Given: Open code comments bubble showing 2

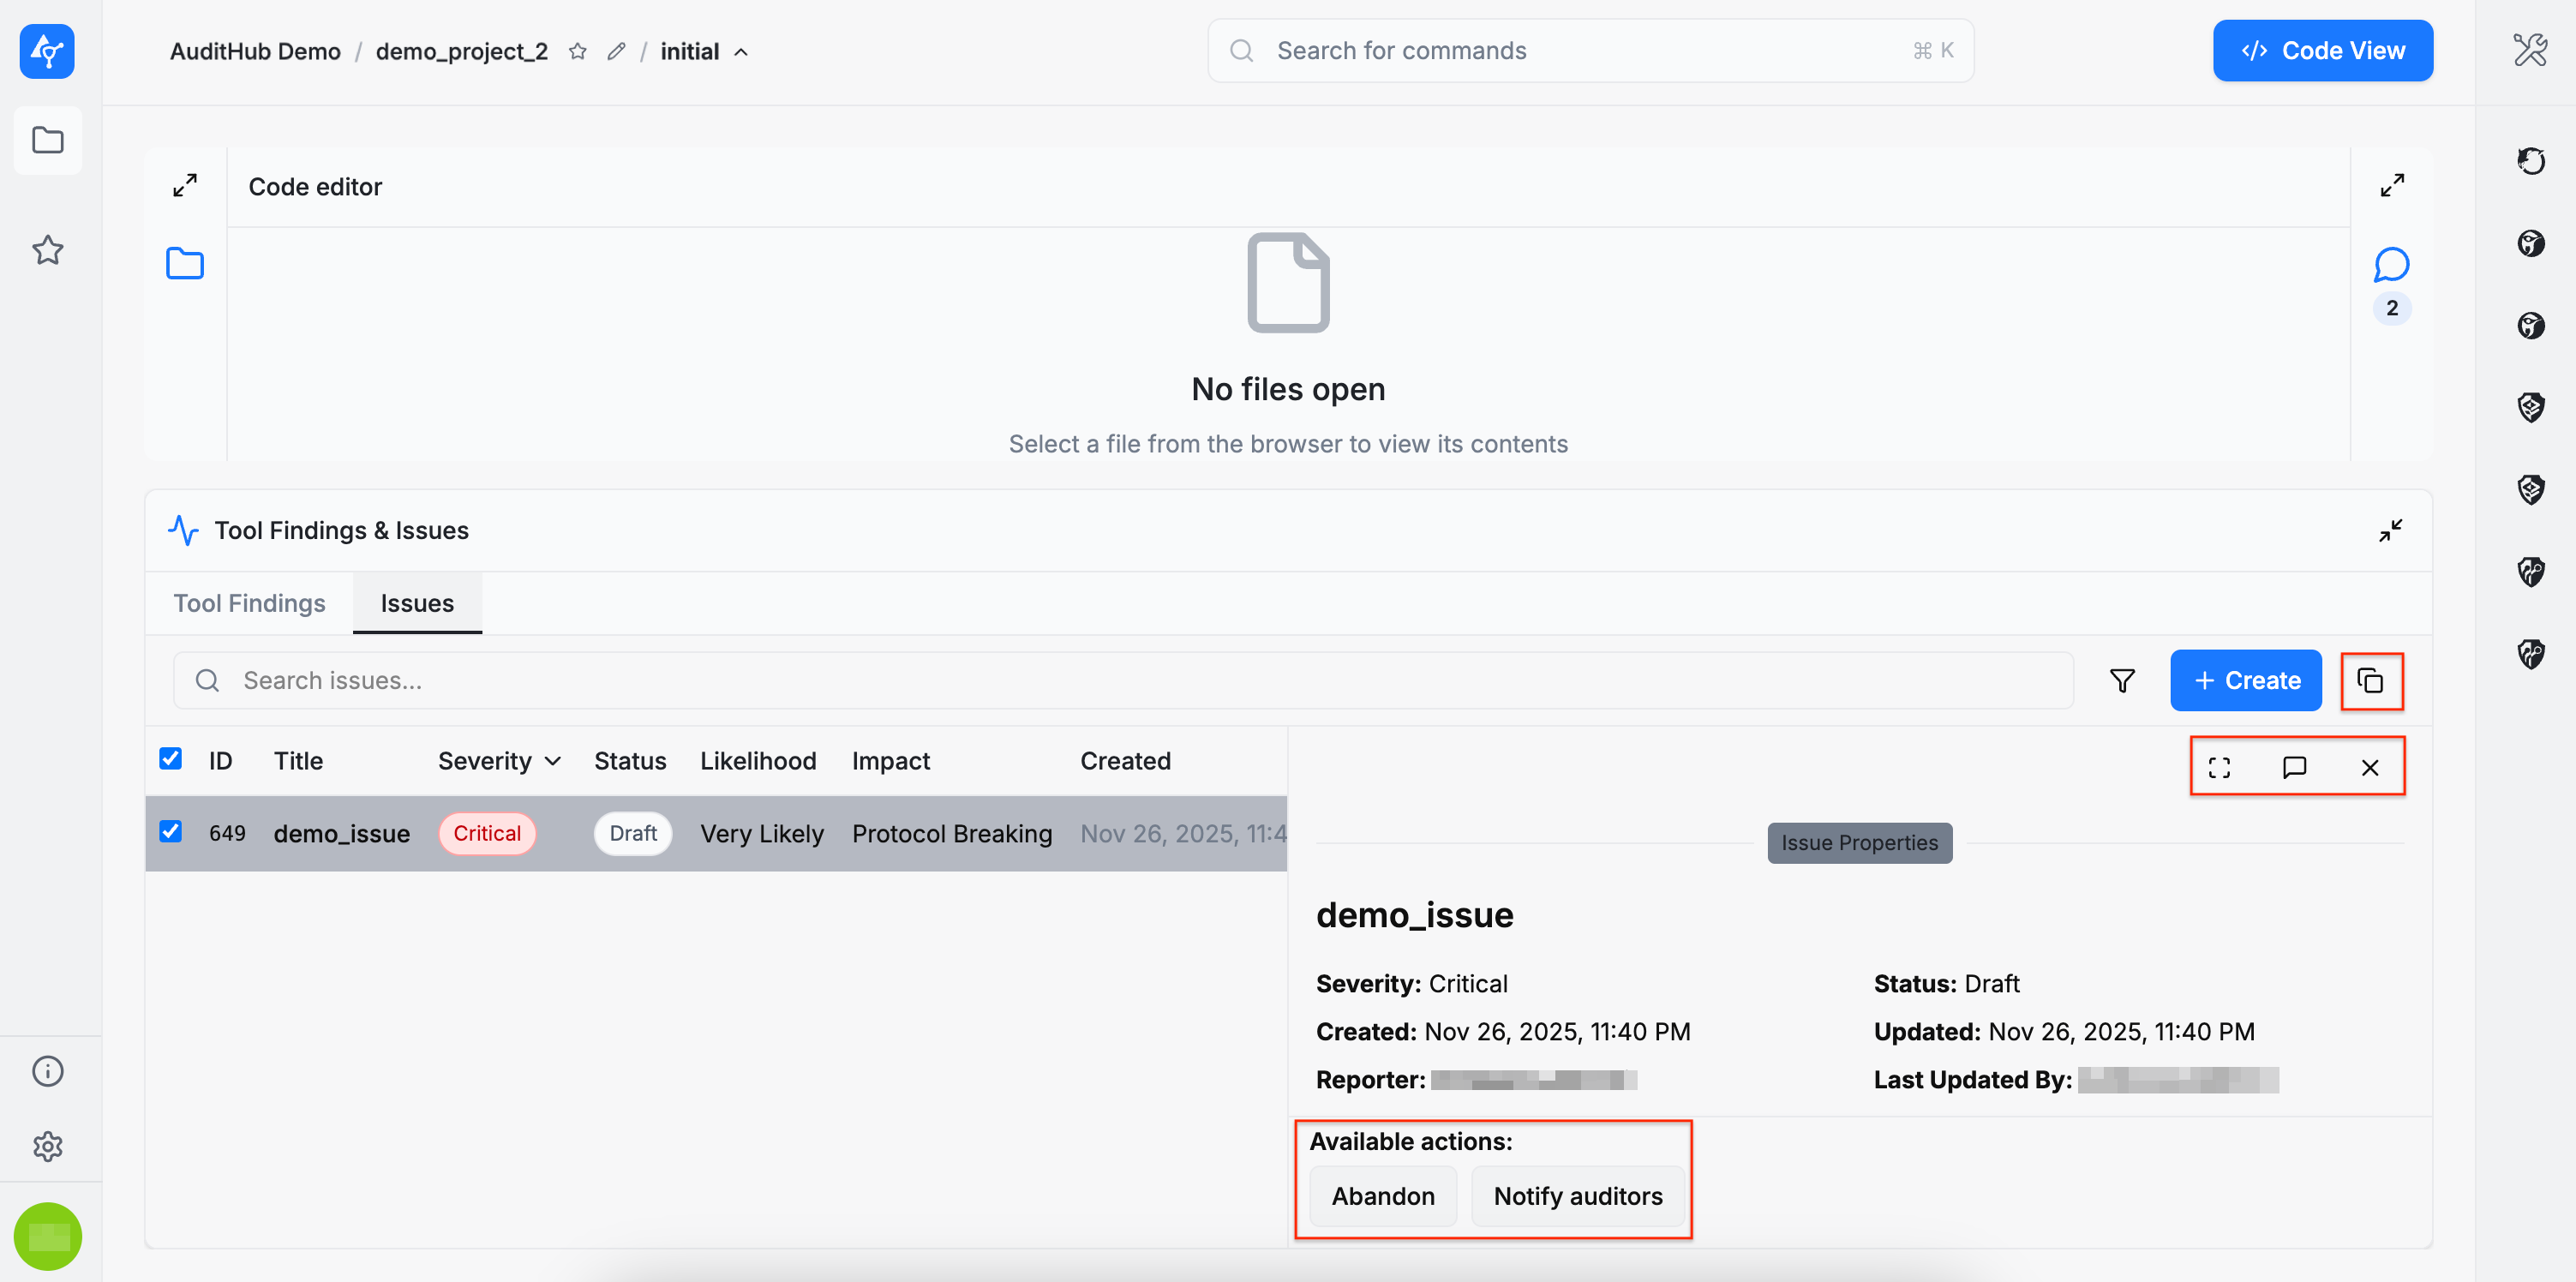Looking at the screenshot, I should point(2391,265).
